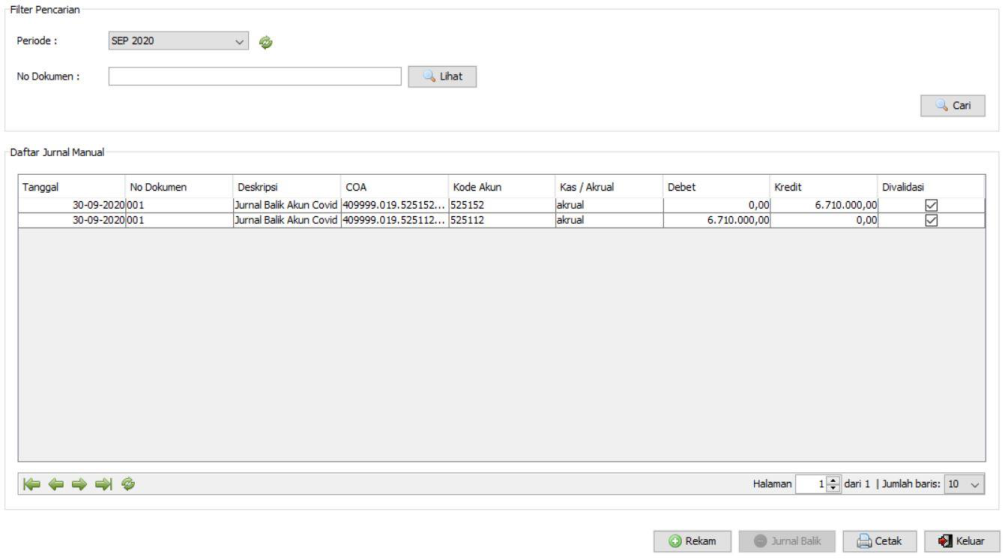Increase the Halaman page number stepper

point(832,480)
